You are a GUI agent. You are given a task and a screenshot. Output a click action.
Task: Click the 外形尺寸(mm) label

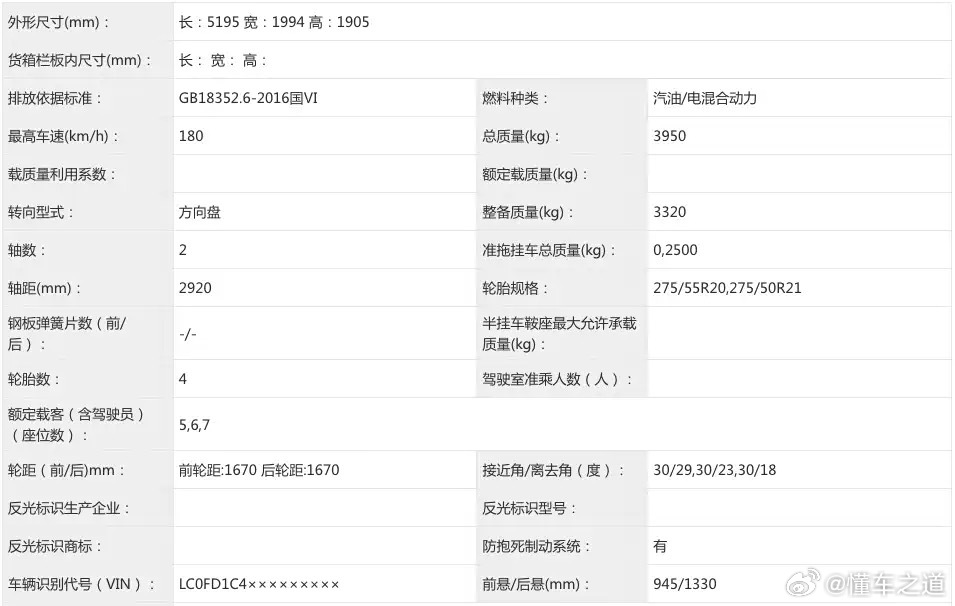point(58,23)
